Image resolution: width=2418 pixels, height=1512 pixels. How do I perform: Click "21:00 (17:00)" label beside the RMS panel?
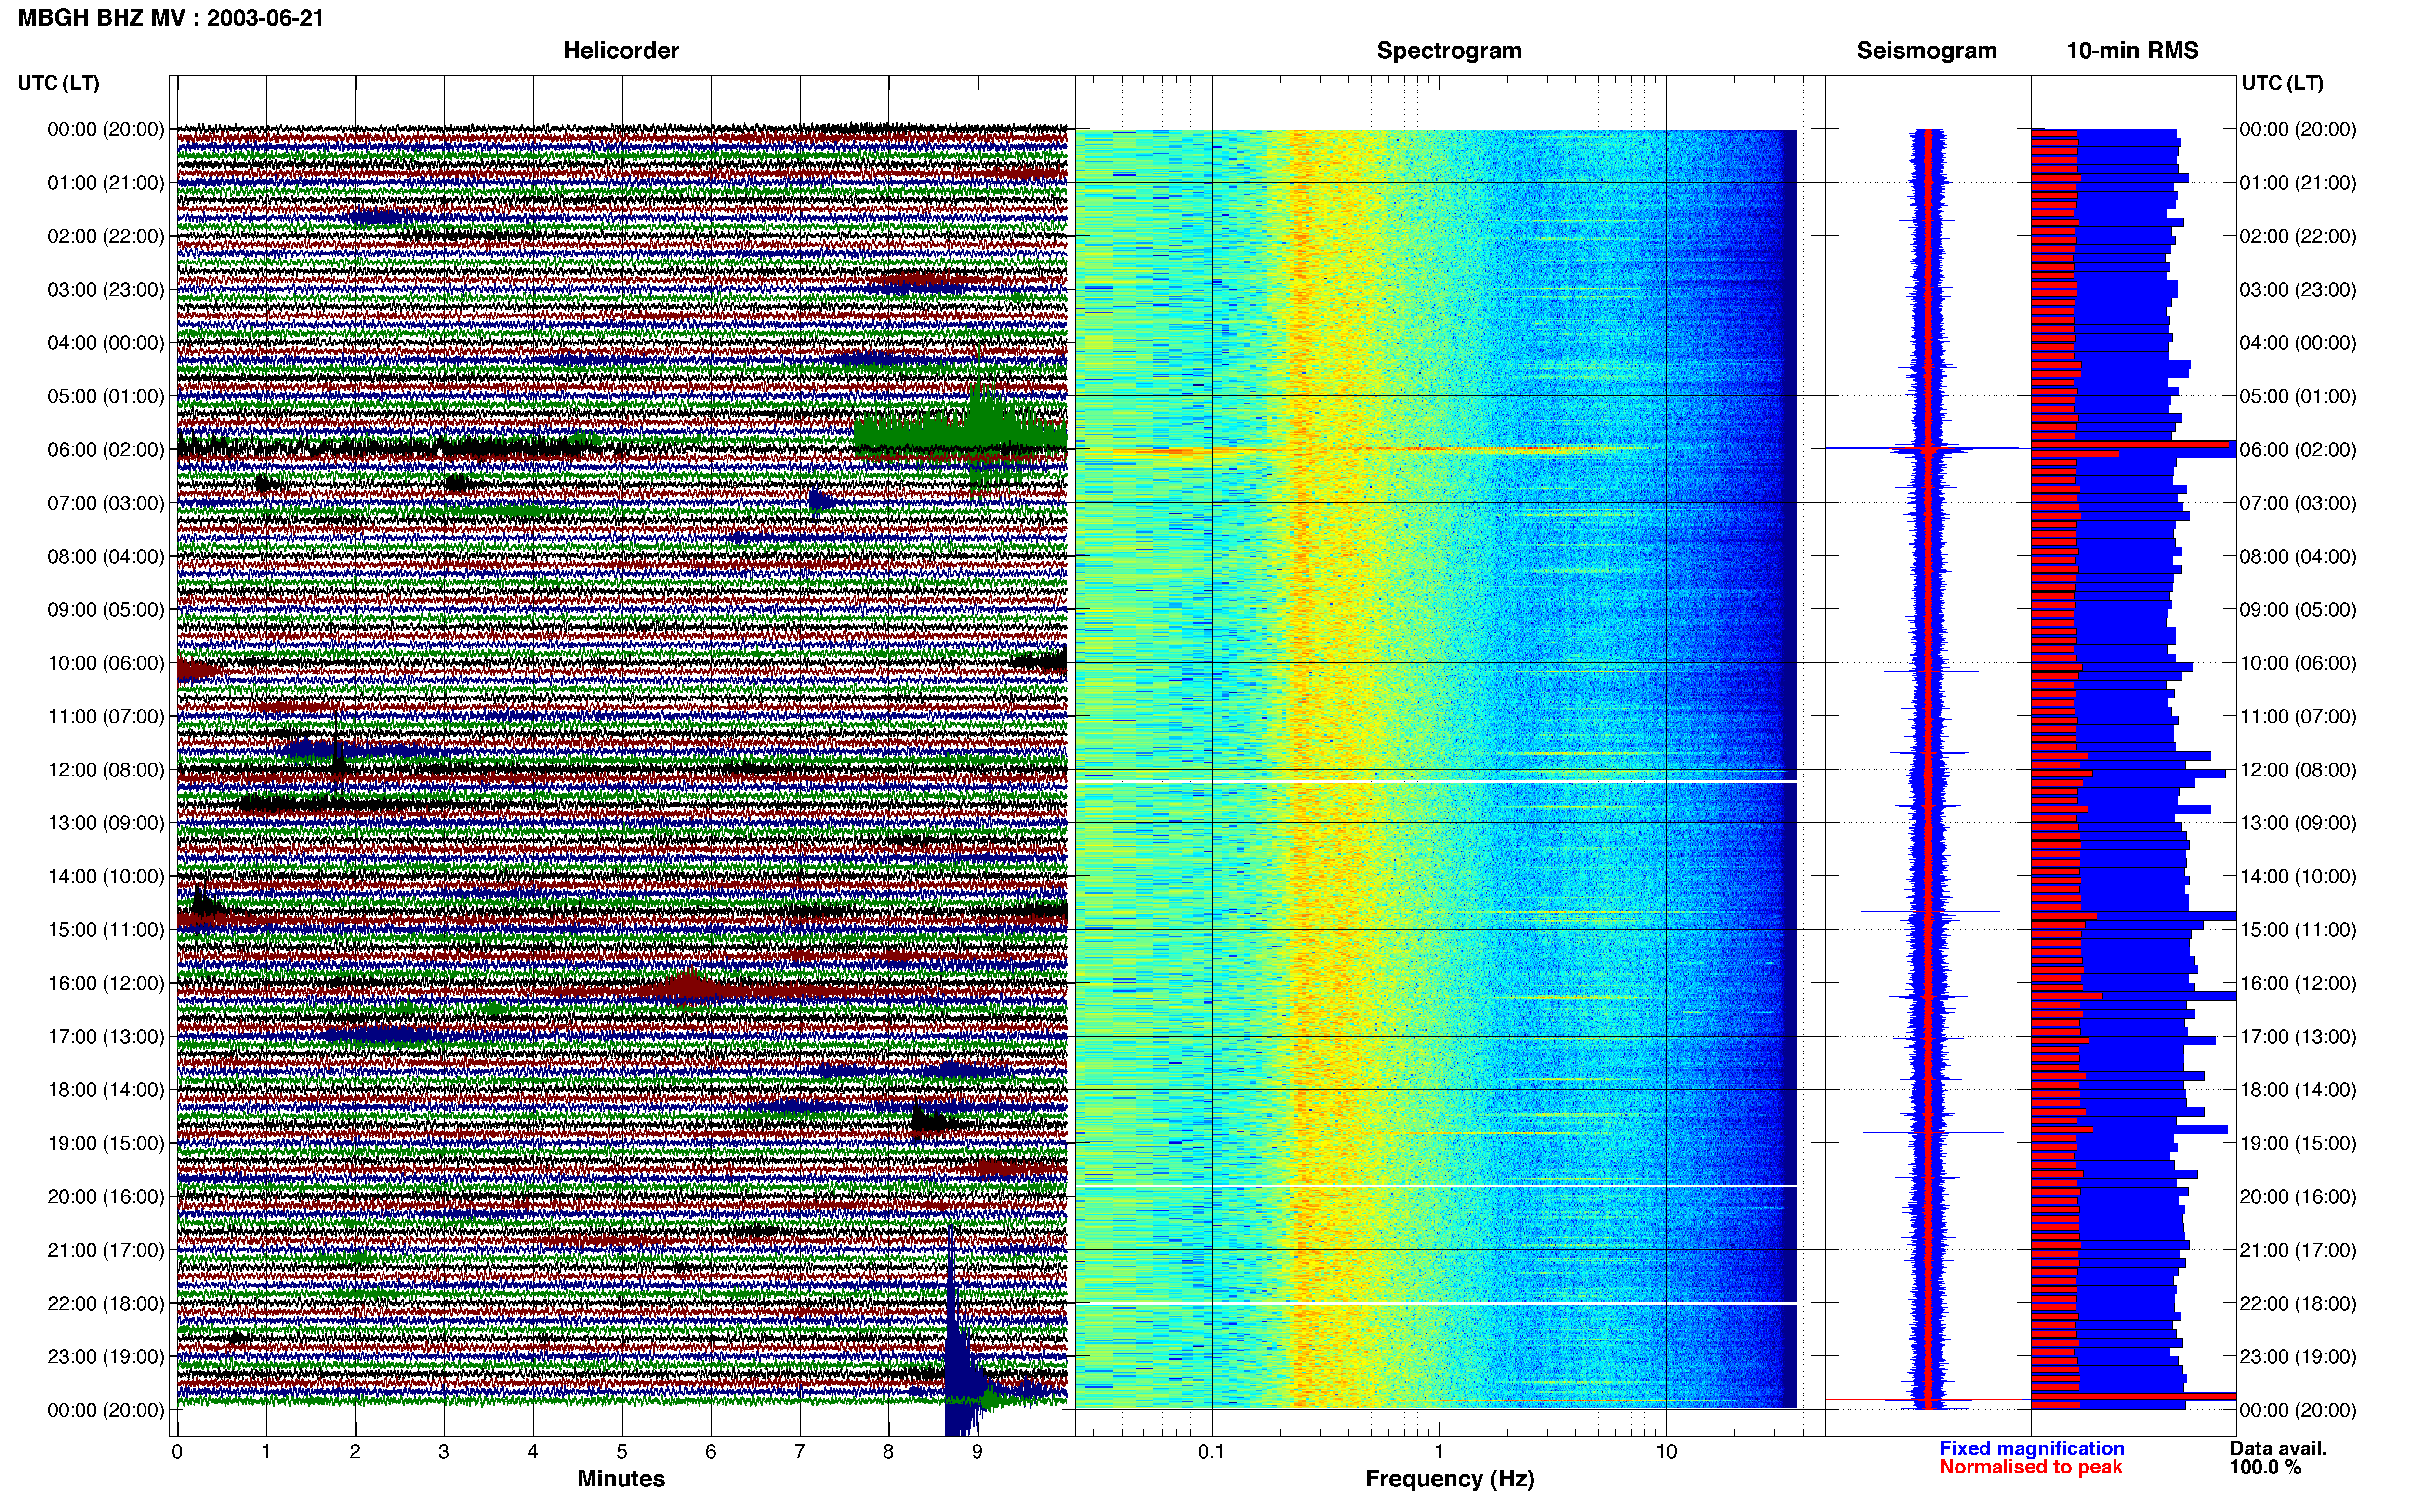(2298, 1250)
